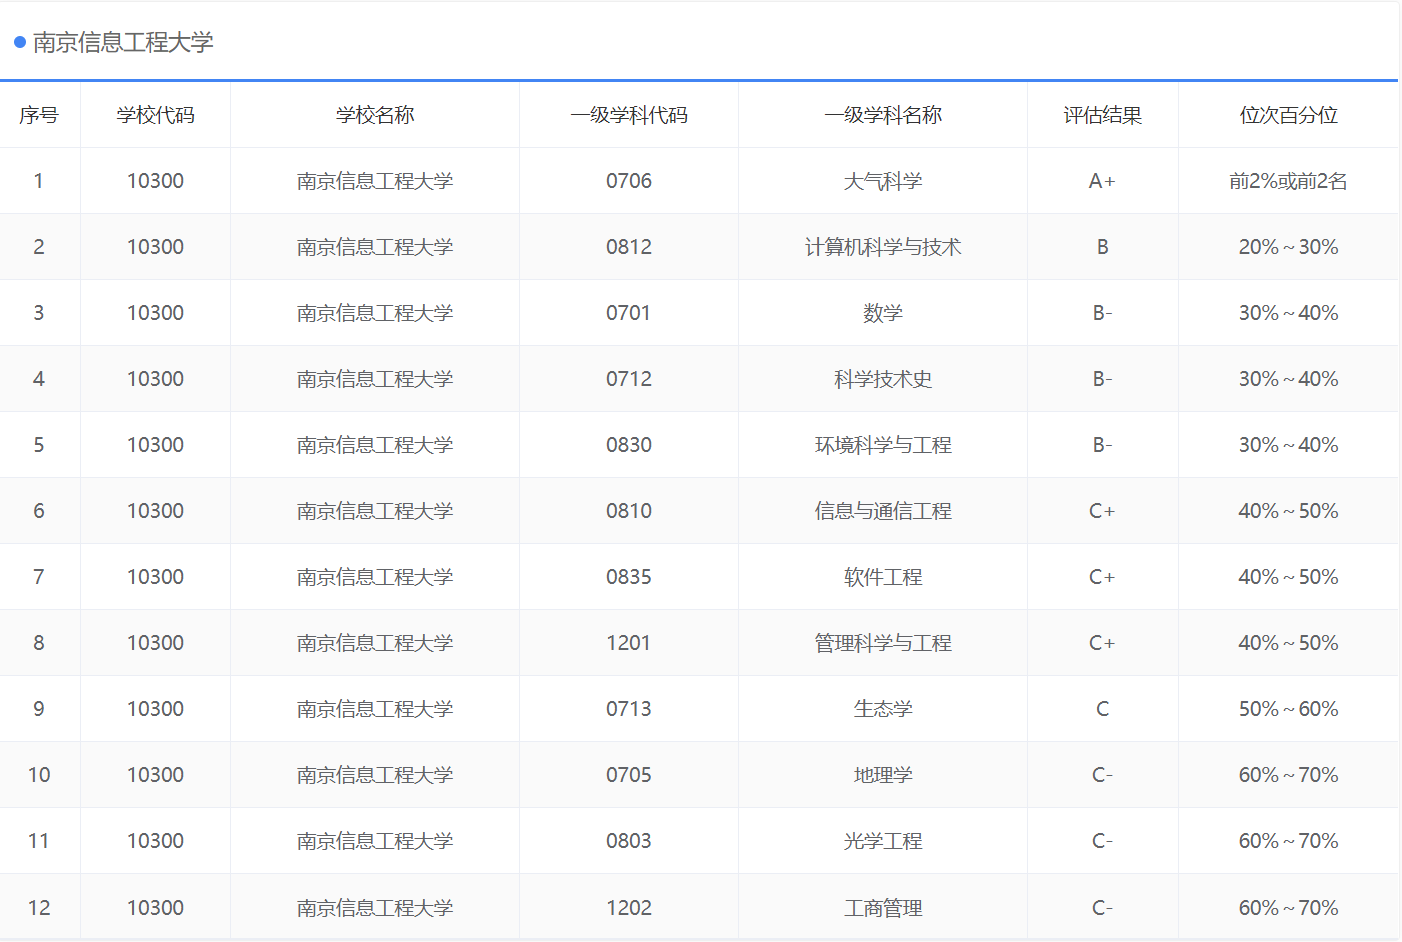Screen dimensions: 1402x942
Task: Select the 计算机科学与技术 row entry
Action: pyautogui.click(x=883, y=246)
